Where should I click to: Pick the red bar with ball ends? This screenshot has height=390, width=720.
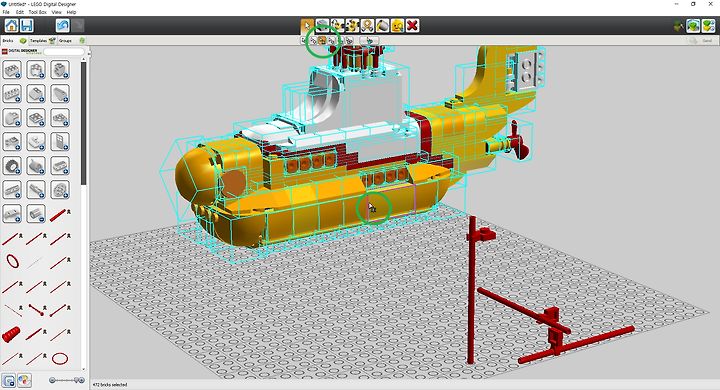tap(36, 310)
